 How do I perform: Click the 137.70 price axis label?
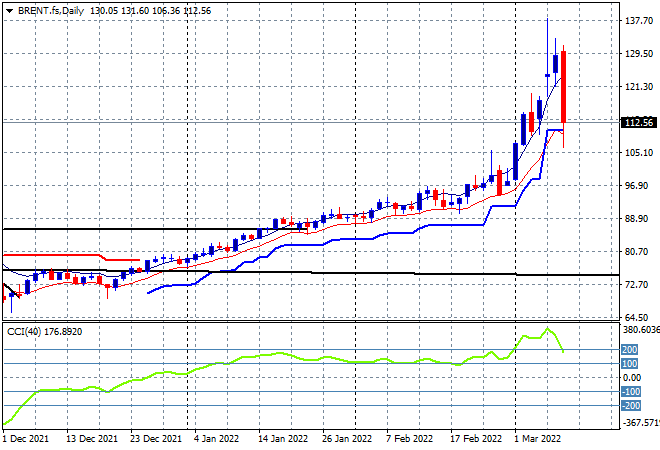coord(638,21)
